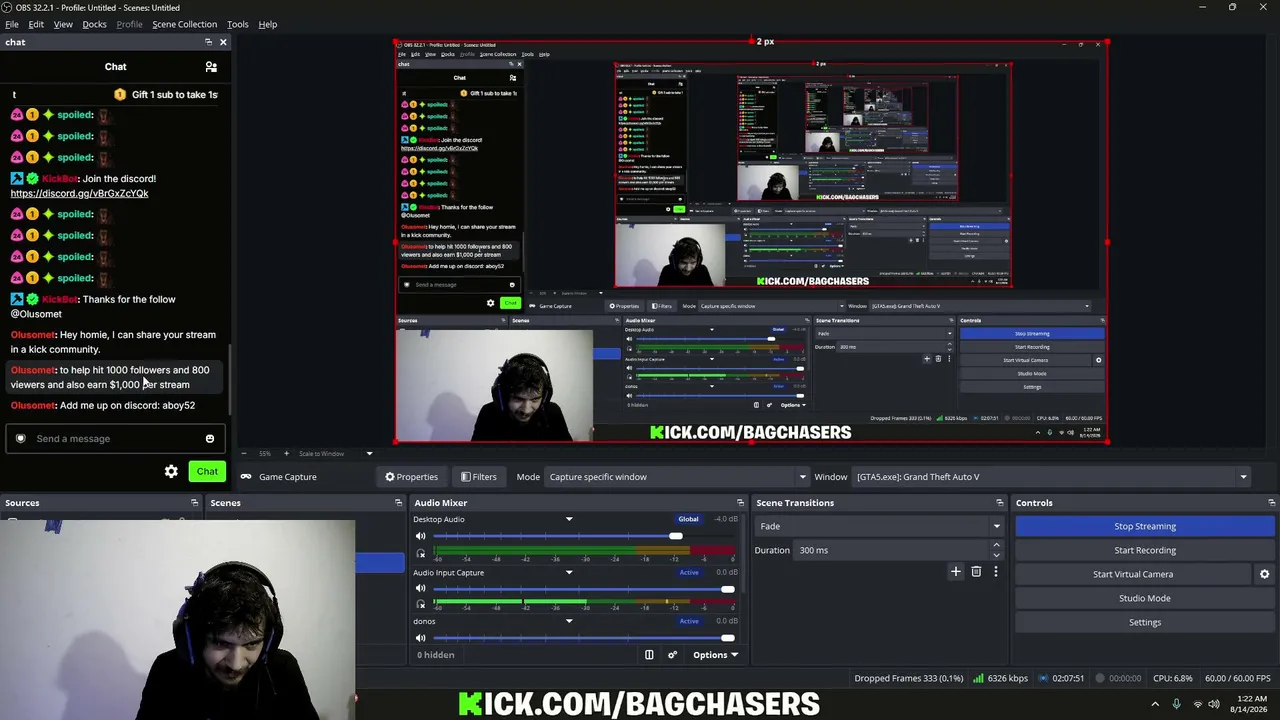
Task: Toggle Audio Input Capture monitoring headphone icon
Action: (x=421, y=605)
